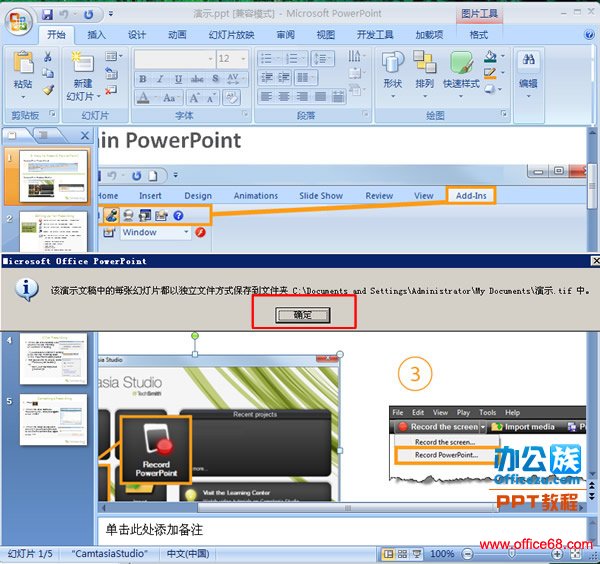Select the slide 5 thumbnail
600x564 pixels.
[x=53, y=420]
